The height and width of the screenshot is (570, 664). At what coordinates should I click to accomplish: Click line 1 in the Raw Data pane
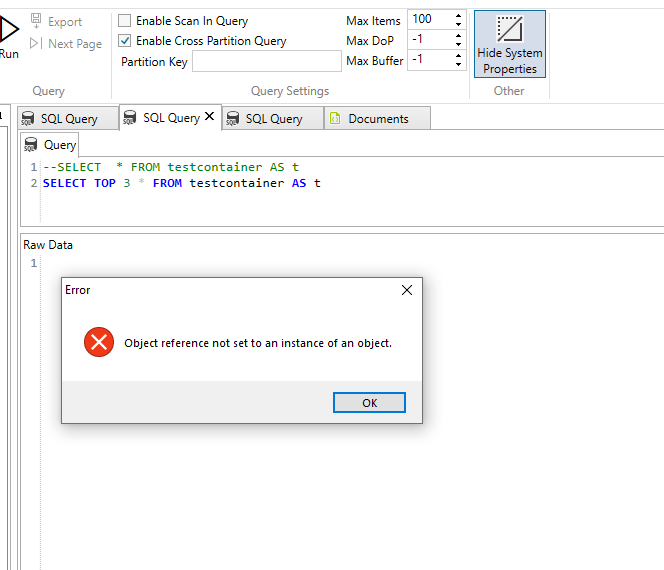tap(34, 263)
